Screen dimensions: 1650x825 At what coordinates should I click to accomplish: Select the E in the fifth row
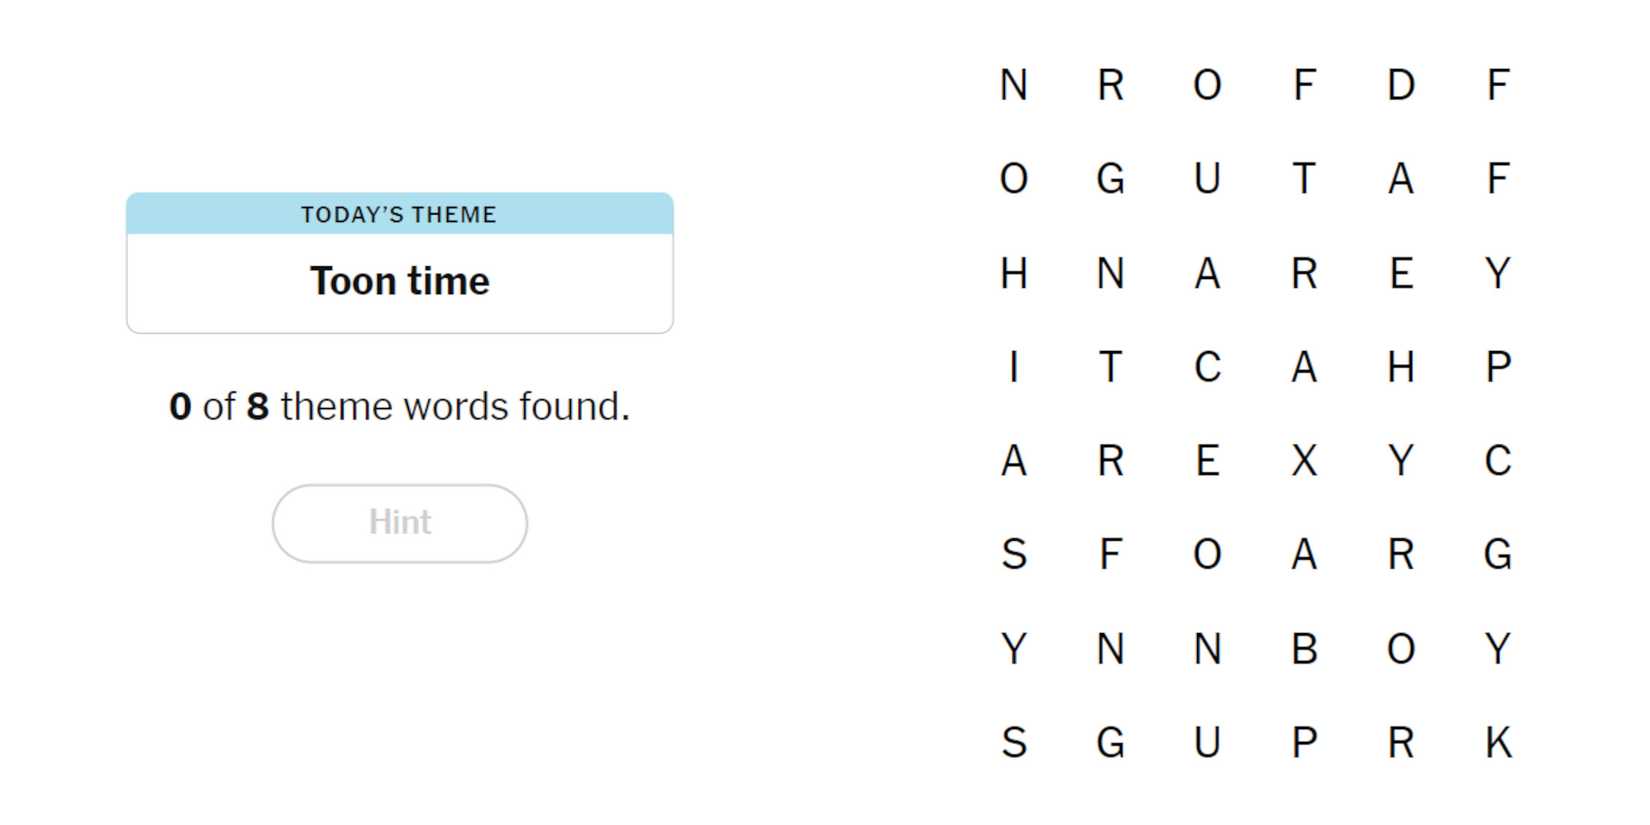click(1207, 461)
